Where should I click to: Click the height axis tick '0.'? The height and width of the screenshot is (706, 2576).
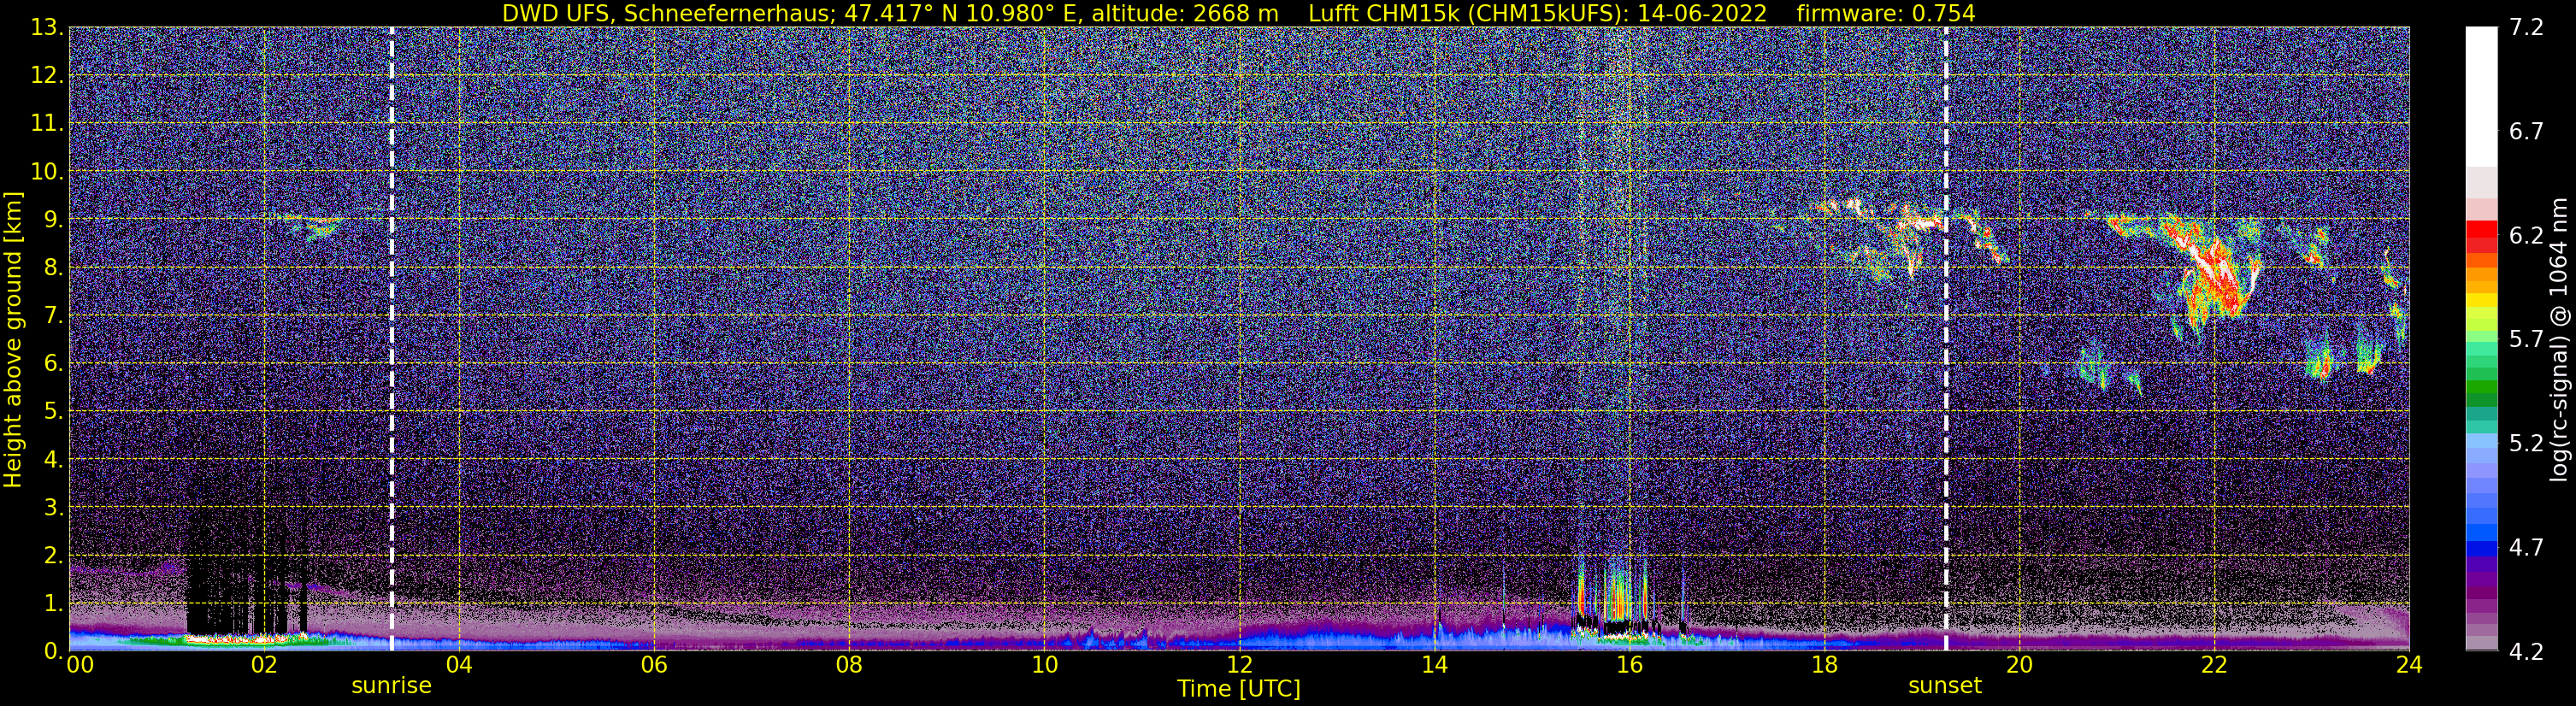tap(53, 651)
